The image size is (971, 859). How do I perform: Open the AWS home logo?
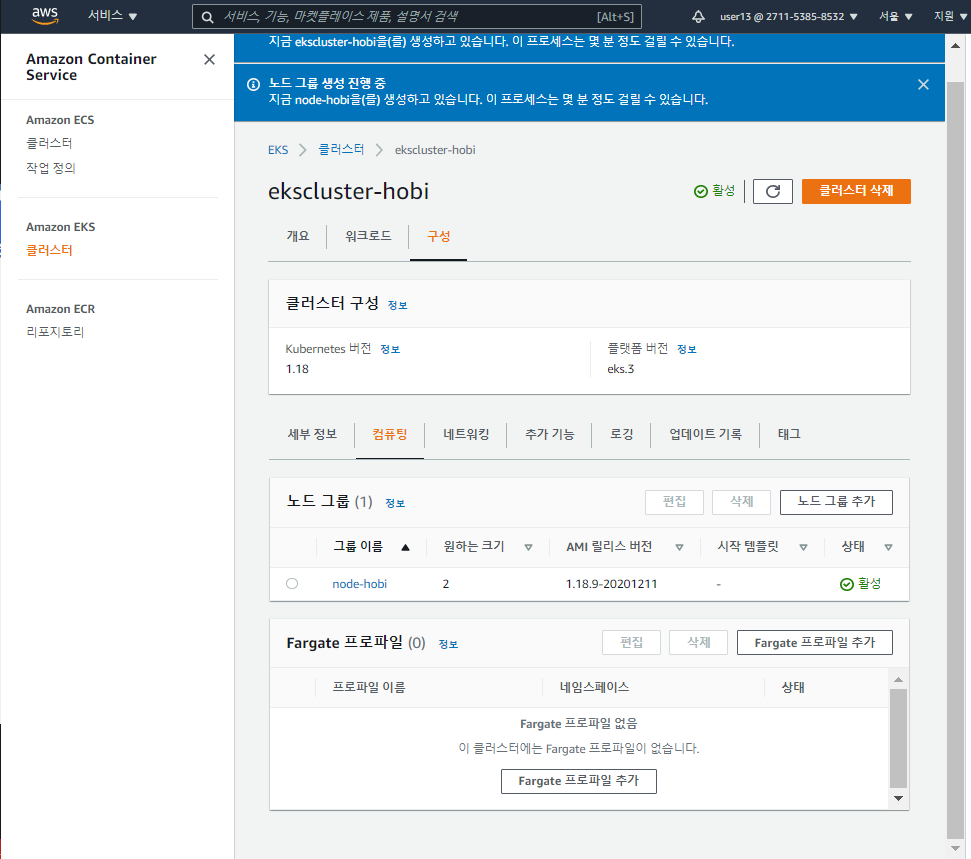point(45,16)
